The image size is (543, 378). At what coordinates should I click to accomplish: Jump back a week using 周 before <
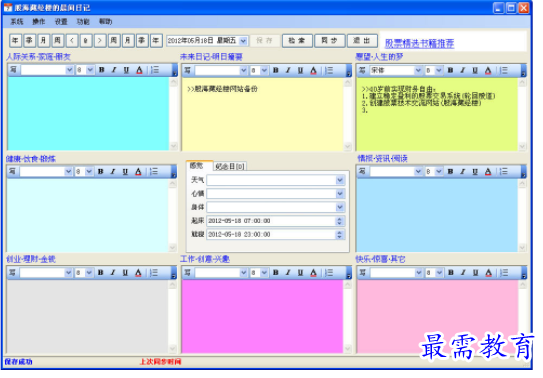click(57, 41)
